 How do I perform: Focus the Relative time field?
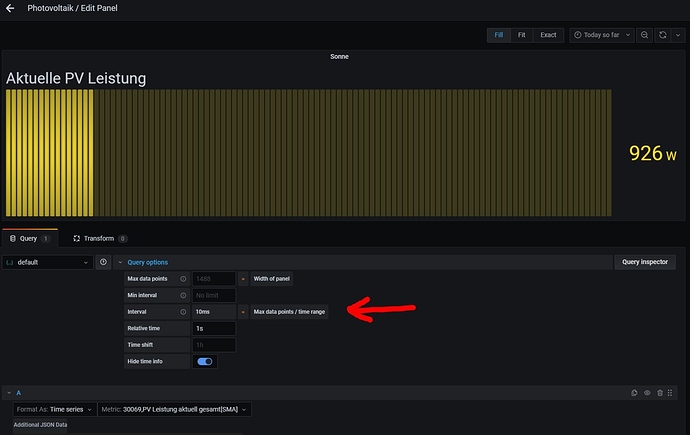tap(214, 329)
